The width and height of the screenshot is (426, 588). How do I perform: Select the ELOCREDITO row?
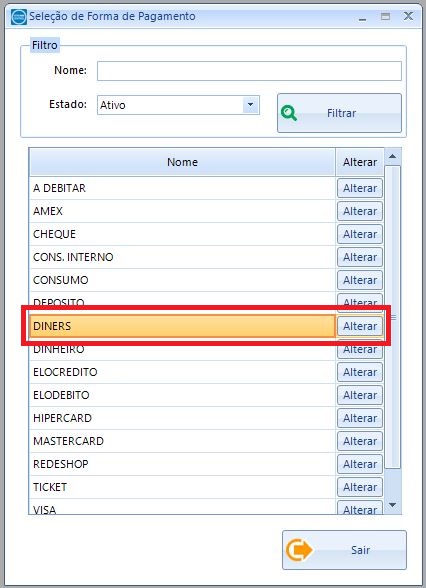click(x=182, y=372)
